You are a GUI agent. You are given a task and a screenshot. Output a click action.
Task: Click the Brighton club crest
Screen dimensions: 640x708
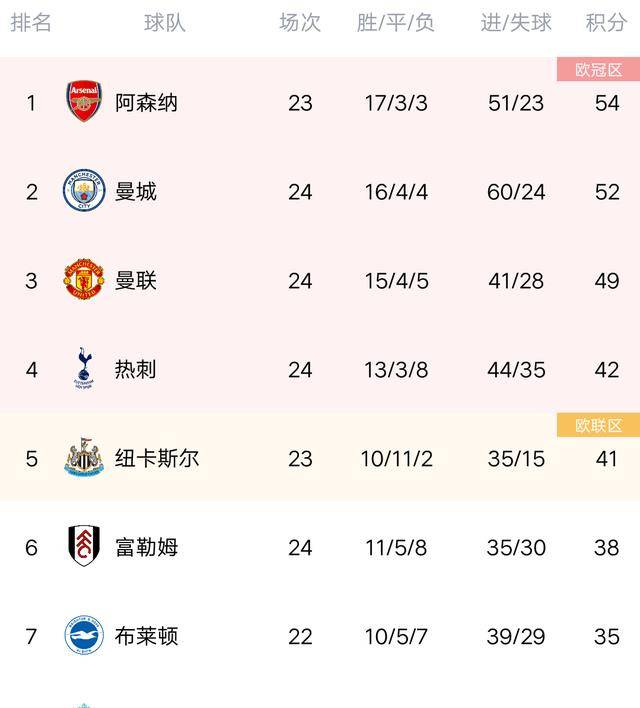pyautogui.click(x=84, y=636)
